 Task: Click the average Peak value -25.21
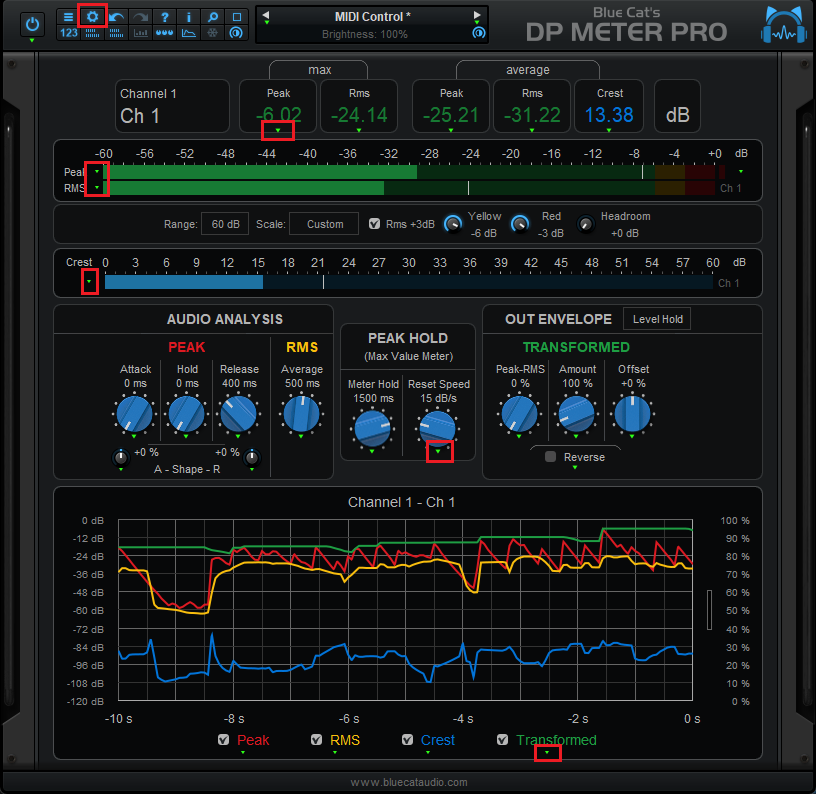(451, 114)
